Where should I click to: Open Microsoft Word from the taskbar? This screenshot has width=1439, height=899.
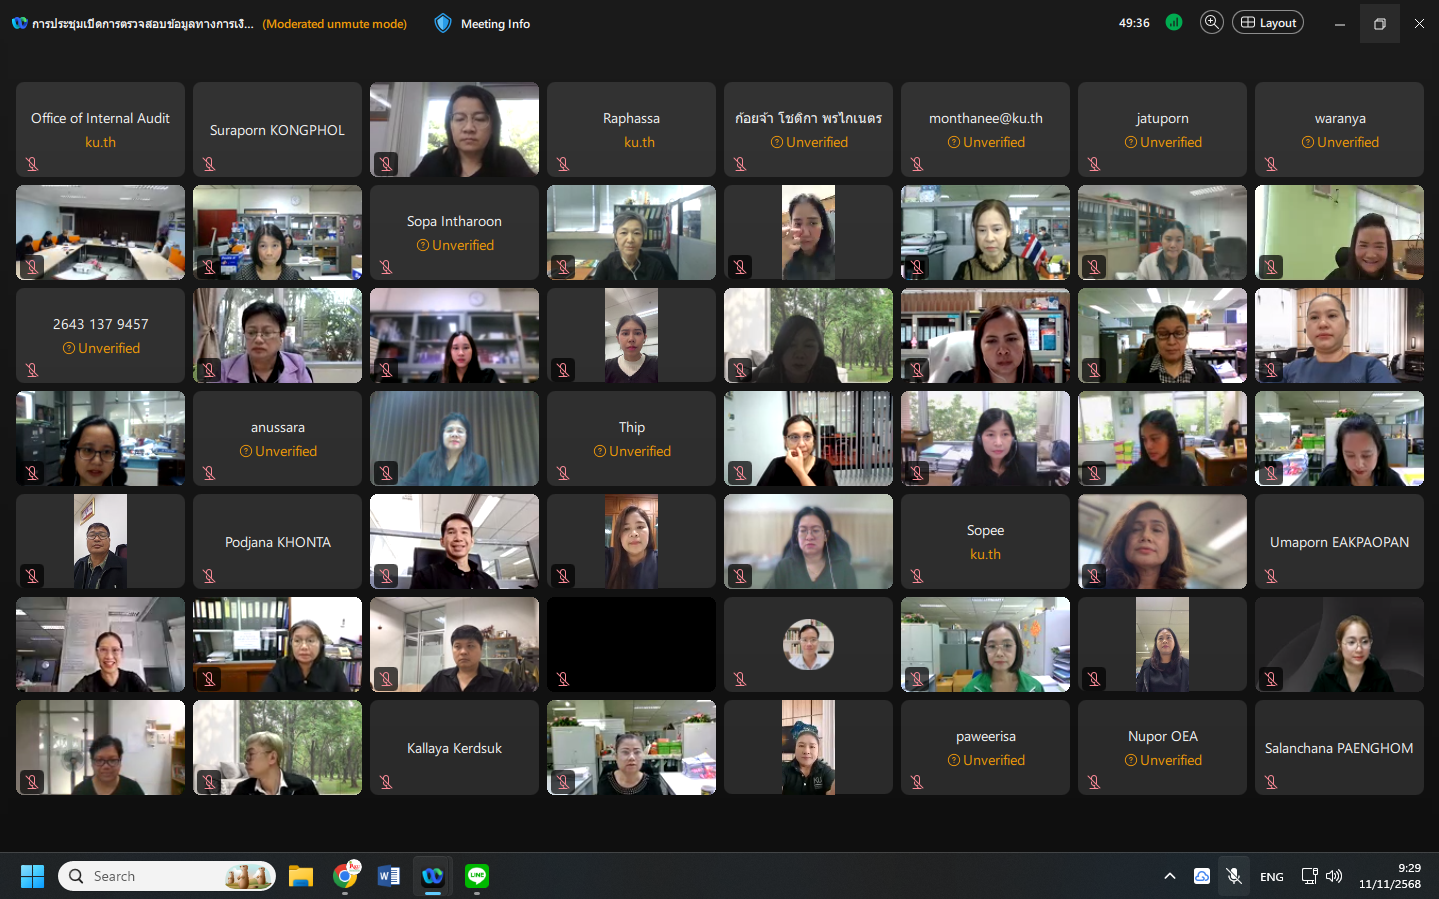click(389, 876)
